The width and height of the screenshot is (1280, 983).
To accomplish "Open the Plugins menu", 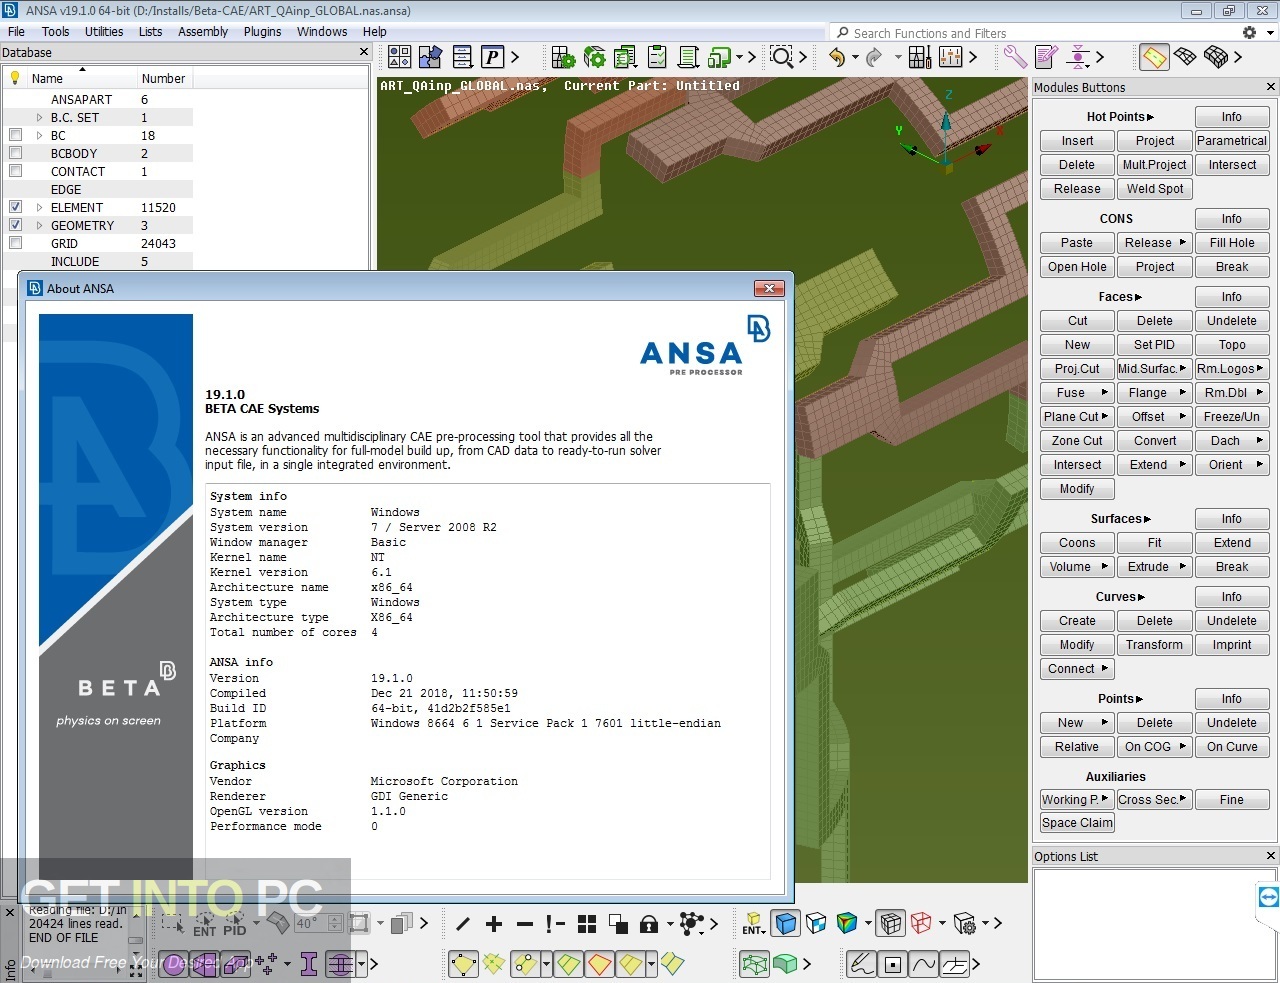I will click(x=262, y=31).
